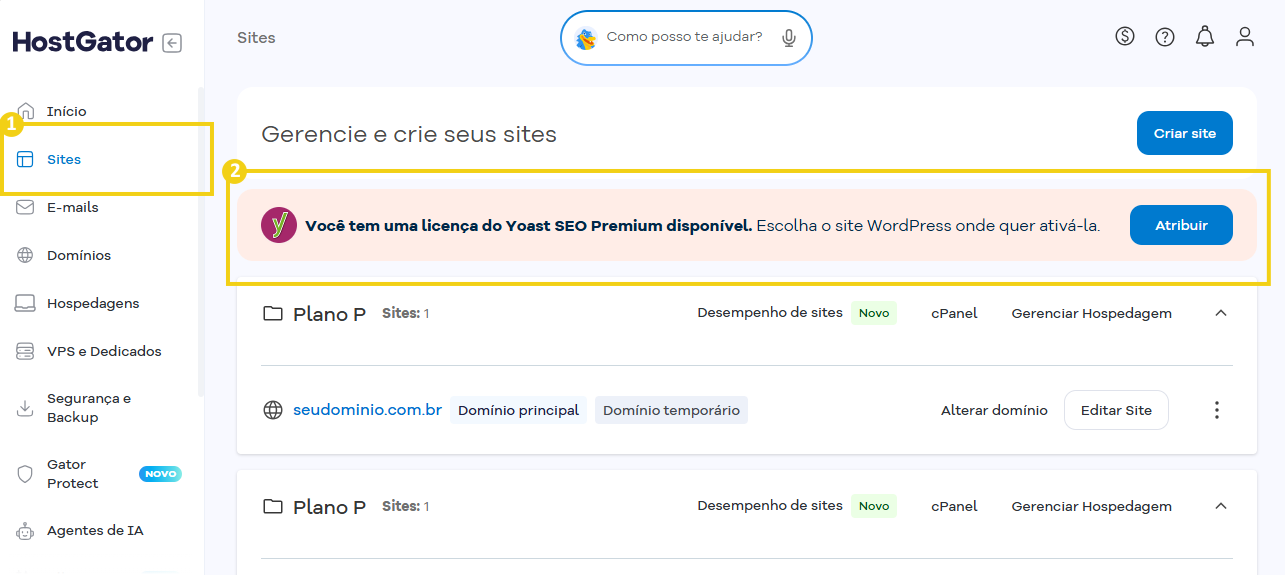
Task: Click the NOVO badge next to Gator Protect
Action: 160,474
